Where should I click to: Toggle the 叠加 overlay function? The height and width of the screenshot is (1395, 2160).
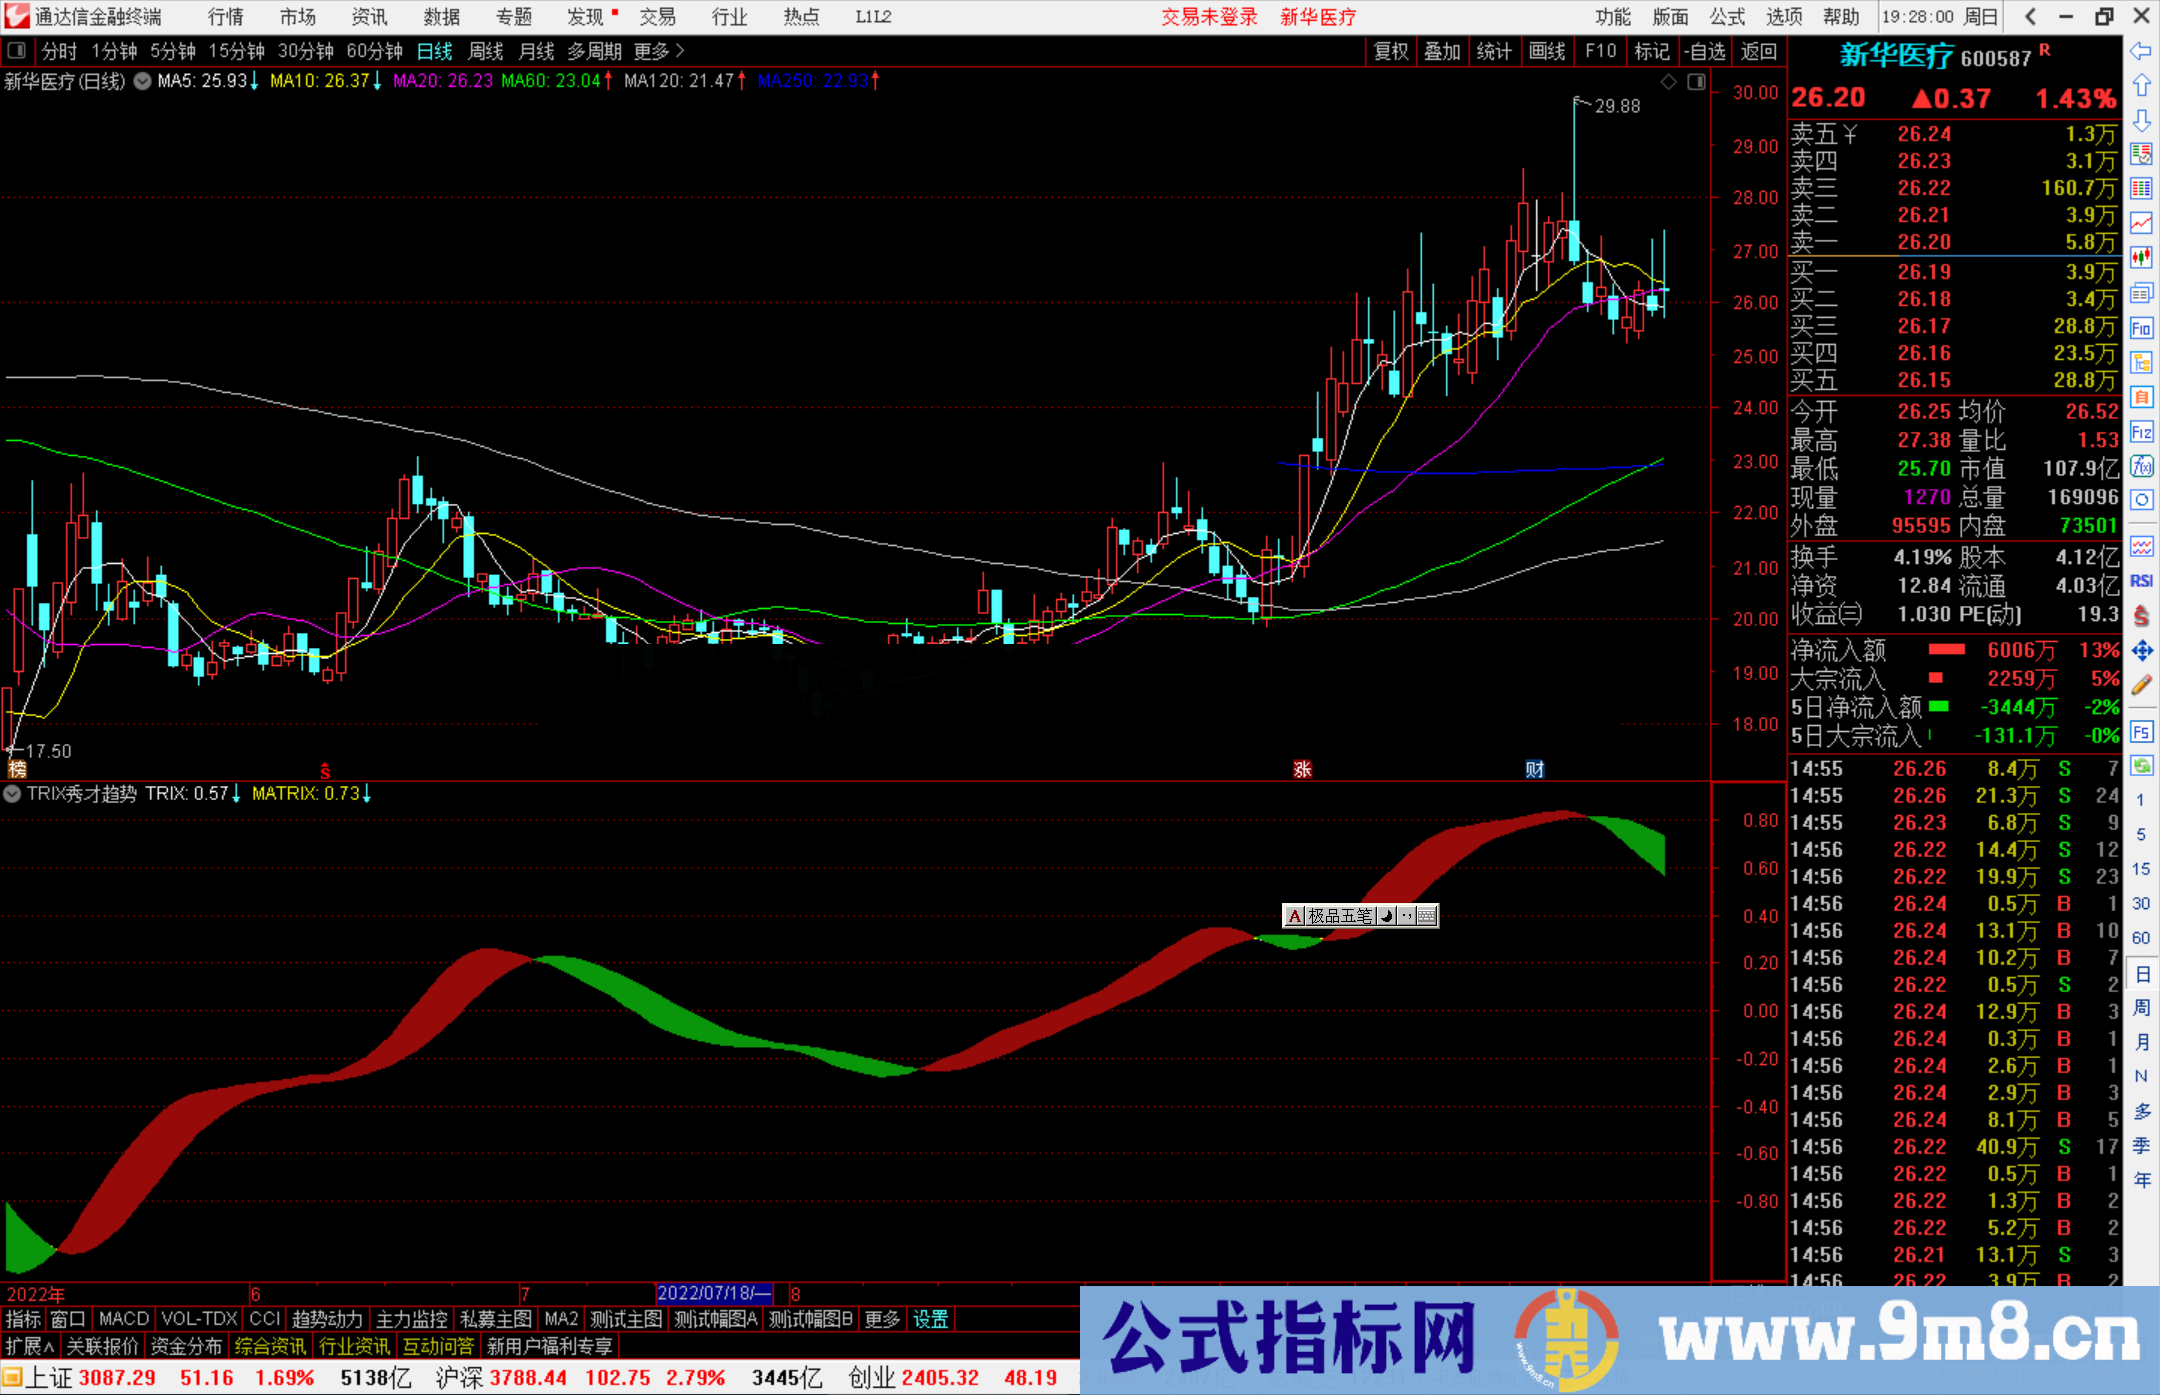pos(1442,51)
